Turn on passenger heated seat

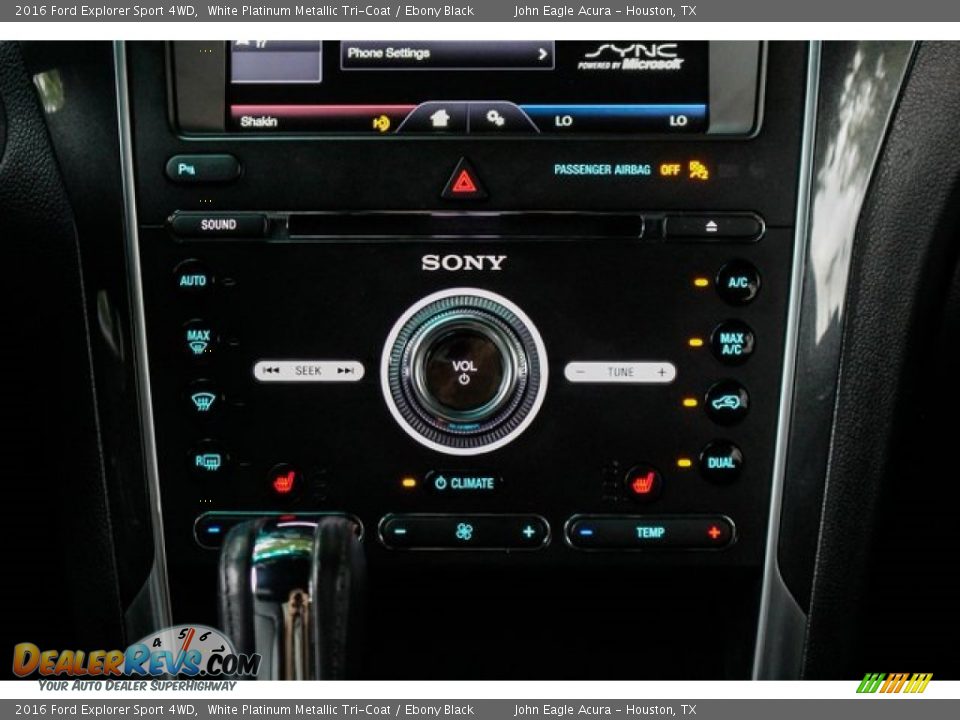click(x=642, y=483)
